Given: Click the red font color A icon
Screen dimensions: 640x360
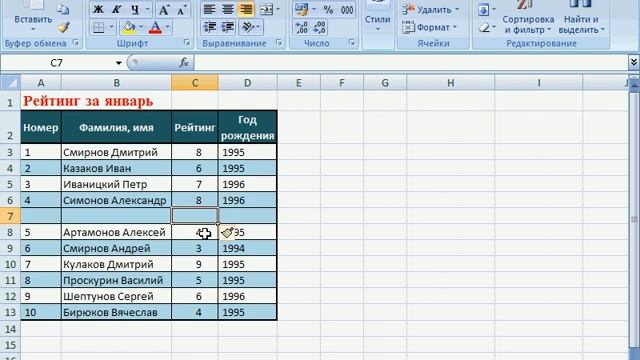Looking at the screenshot, I should (155, 27).
